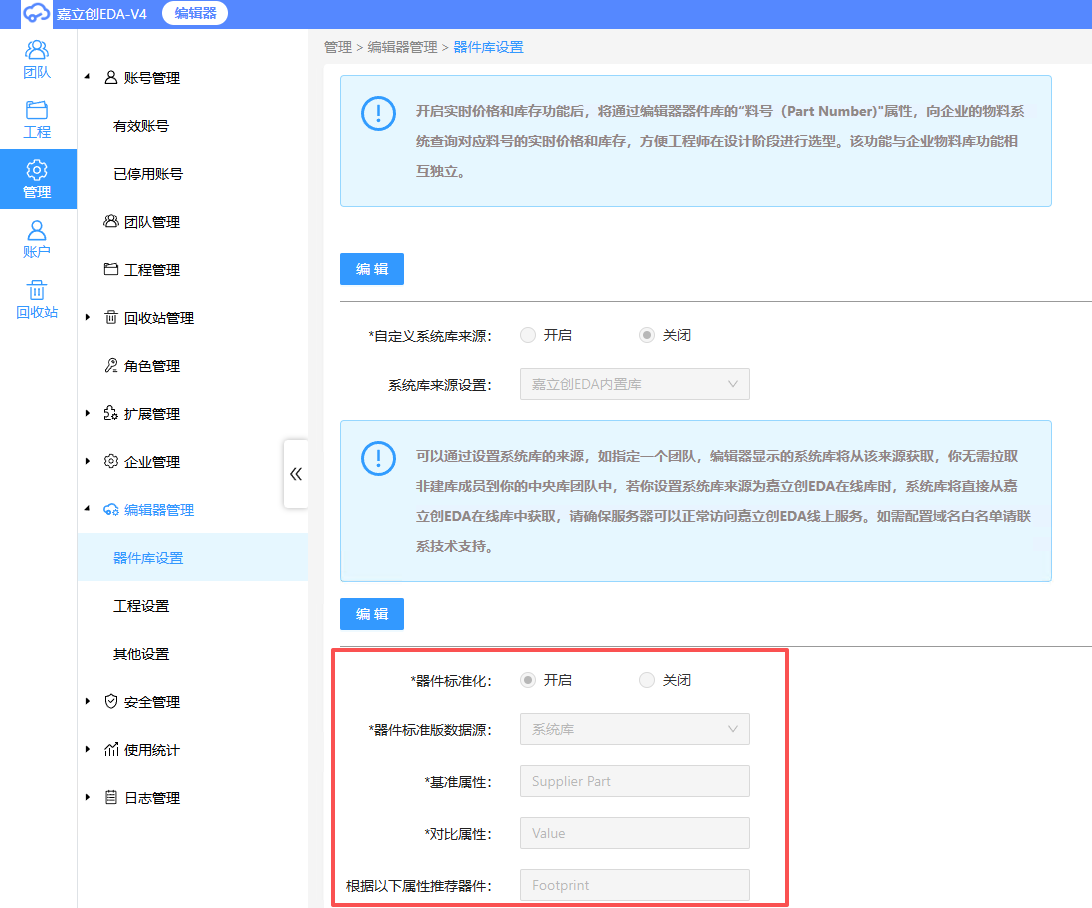Select 器件标准化 开启 radio
Viewport: 1092px width, 908px height.
[x=528, y=680]
